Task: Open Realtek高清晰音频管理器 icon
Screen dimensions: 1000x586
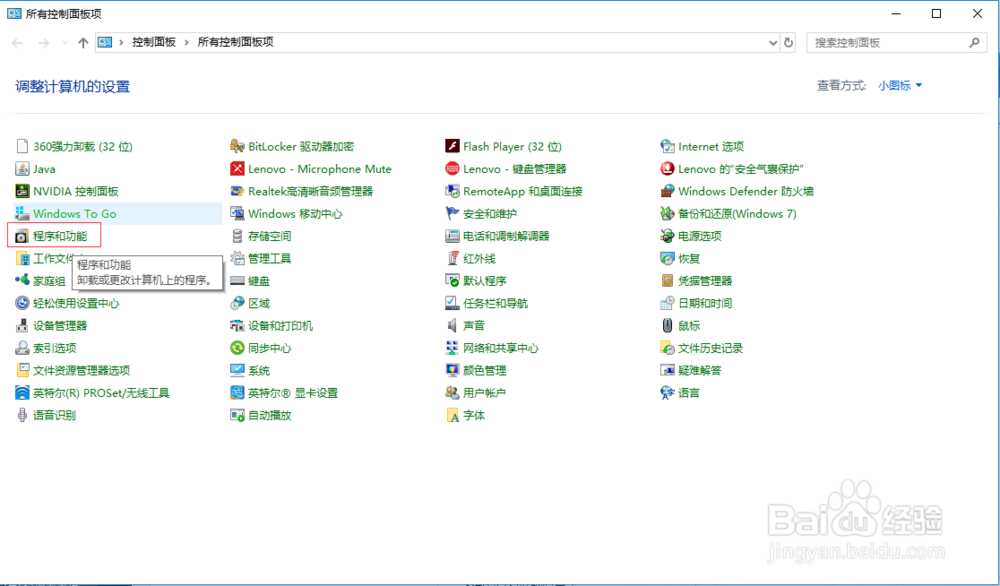Action: [237, 191]
